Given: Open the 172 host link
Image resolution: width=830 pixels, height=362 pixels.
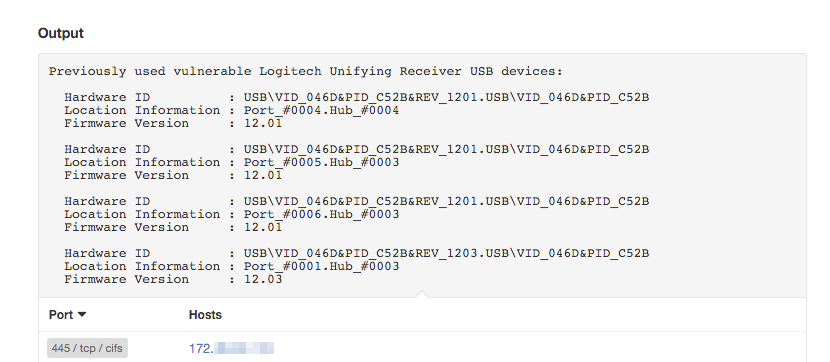Looking at the screenshot, I should tap(231, 348).
